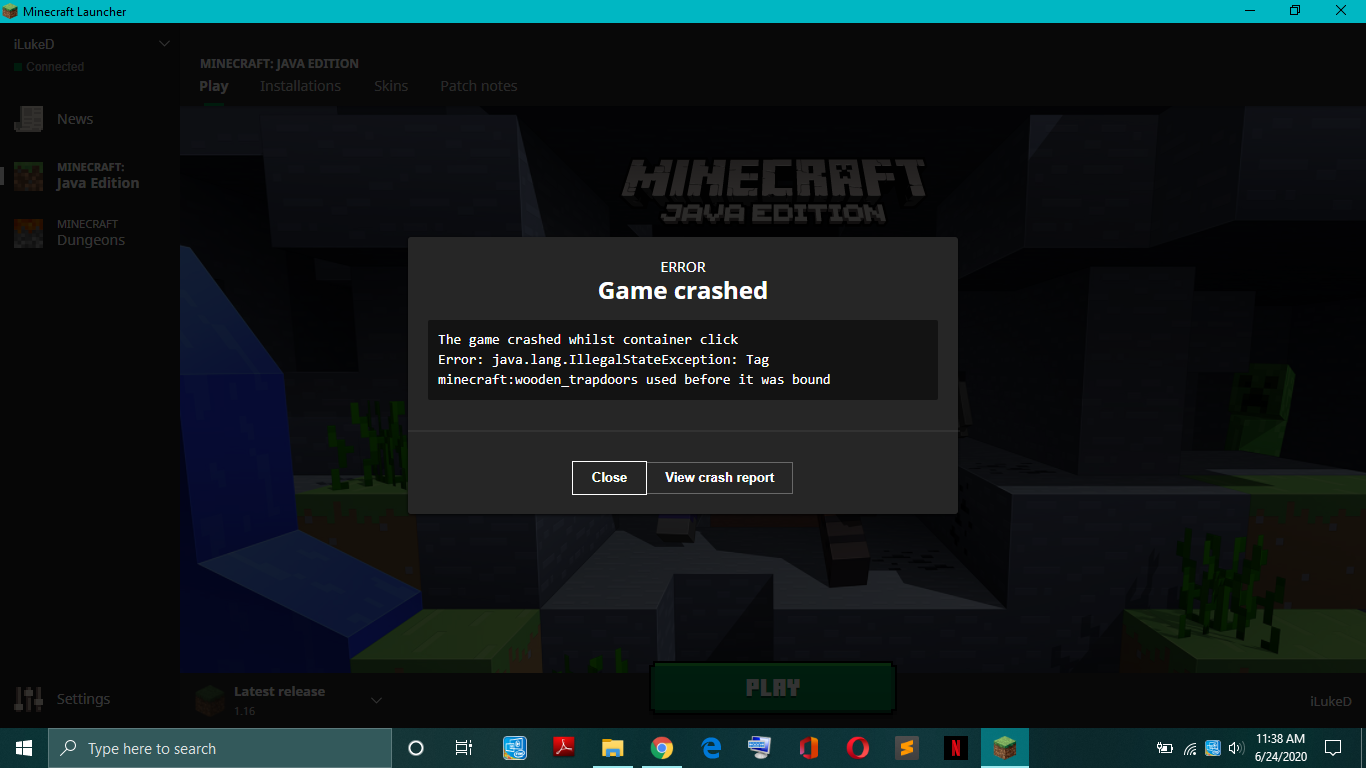Click the 'Game crashed' heading text
The image size is (1366, 768).
tap(683, 291)
